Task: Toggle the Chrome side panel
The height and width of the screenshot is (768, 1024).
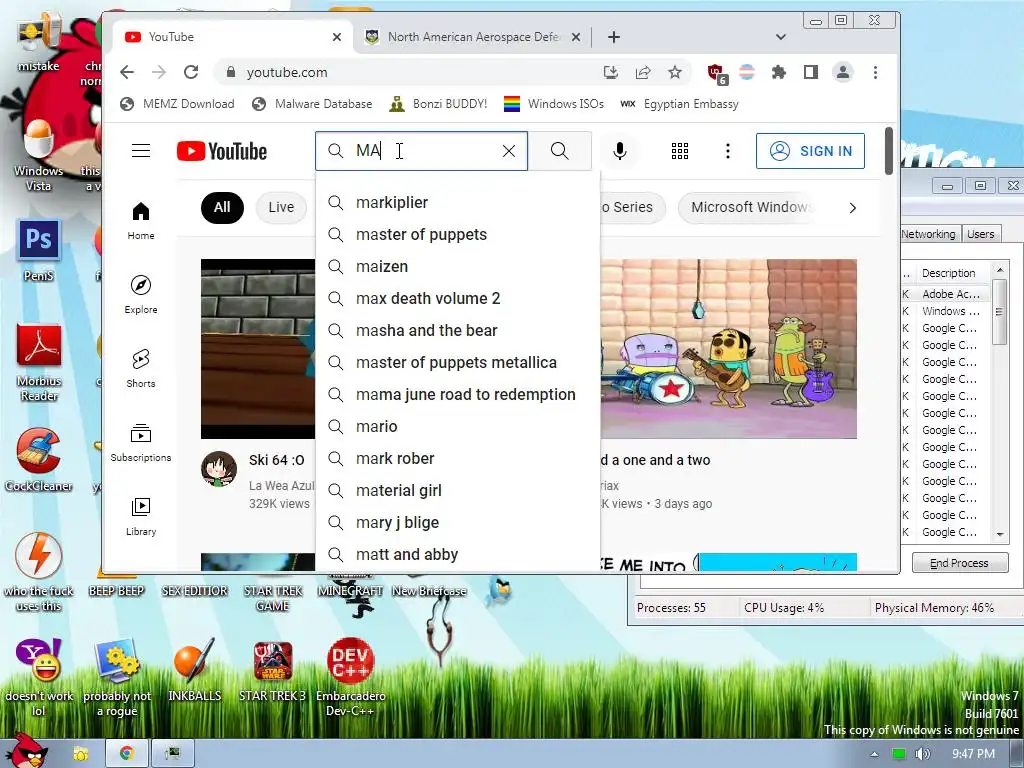Action: pos(810,72)
